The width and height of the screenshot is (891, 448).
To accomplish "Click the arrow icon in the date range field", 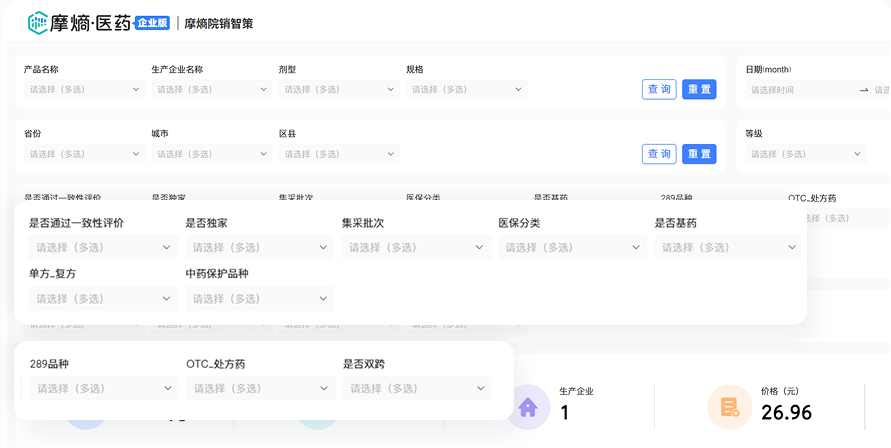I will click(864, 90).
